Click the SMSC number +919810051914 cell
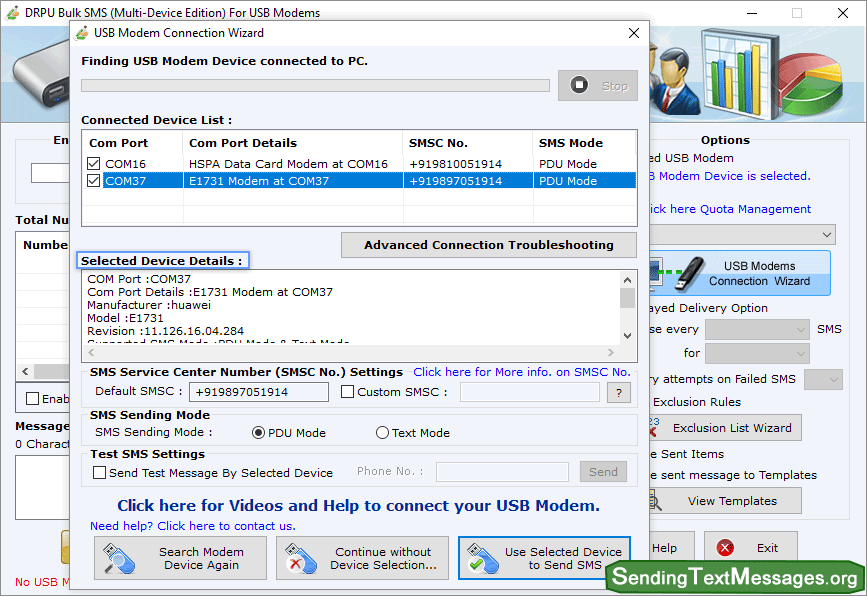 [x=456, y=164]
